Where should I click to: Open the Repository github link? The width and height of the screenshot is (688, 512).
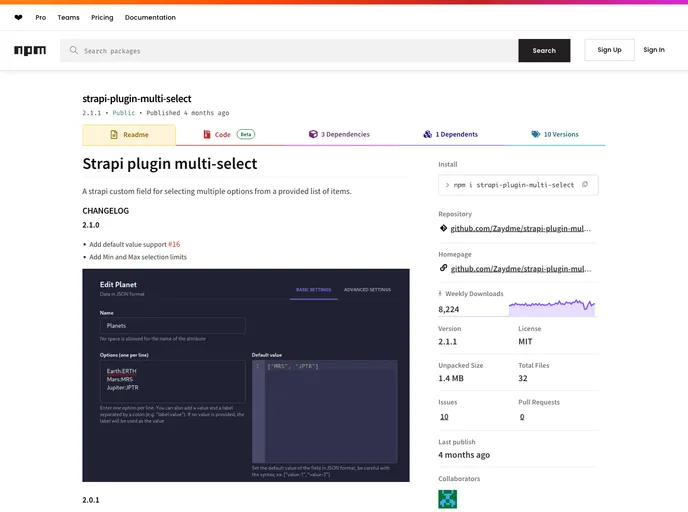coord(520,229)
